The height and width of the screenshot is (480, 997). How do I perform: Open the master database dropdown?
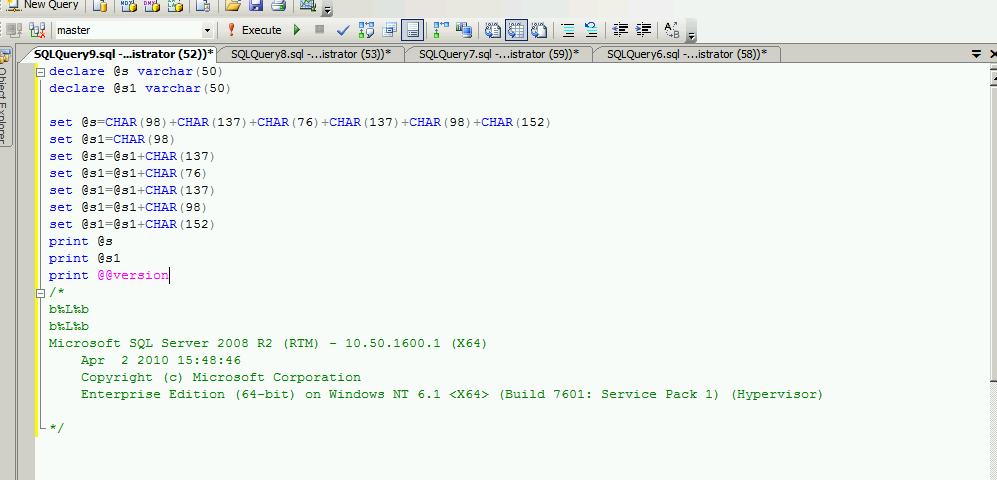pyautogui.click(x=207, y=30)
